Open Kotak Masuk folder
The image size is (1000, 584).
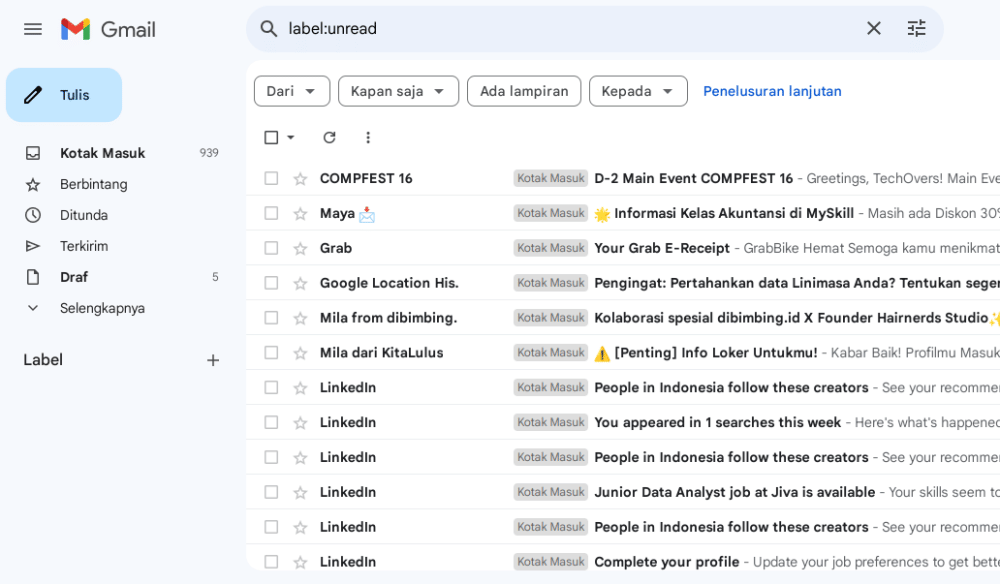(102, 153)
